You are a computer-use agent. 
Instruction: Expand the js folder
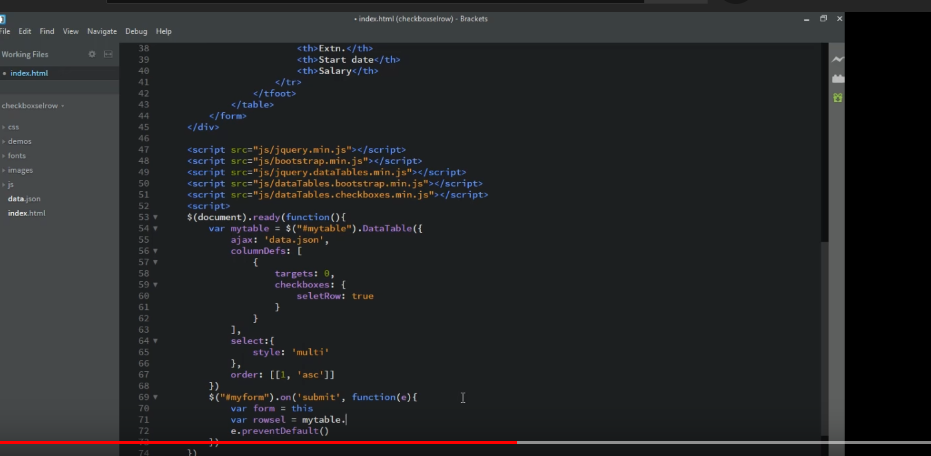pos(10,184)
